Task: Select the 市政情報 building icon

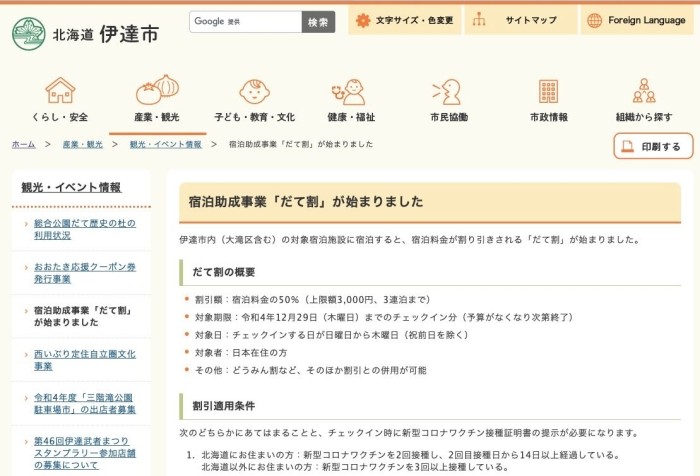Action: 548,91
